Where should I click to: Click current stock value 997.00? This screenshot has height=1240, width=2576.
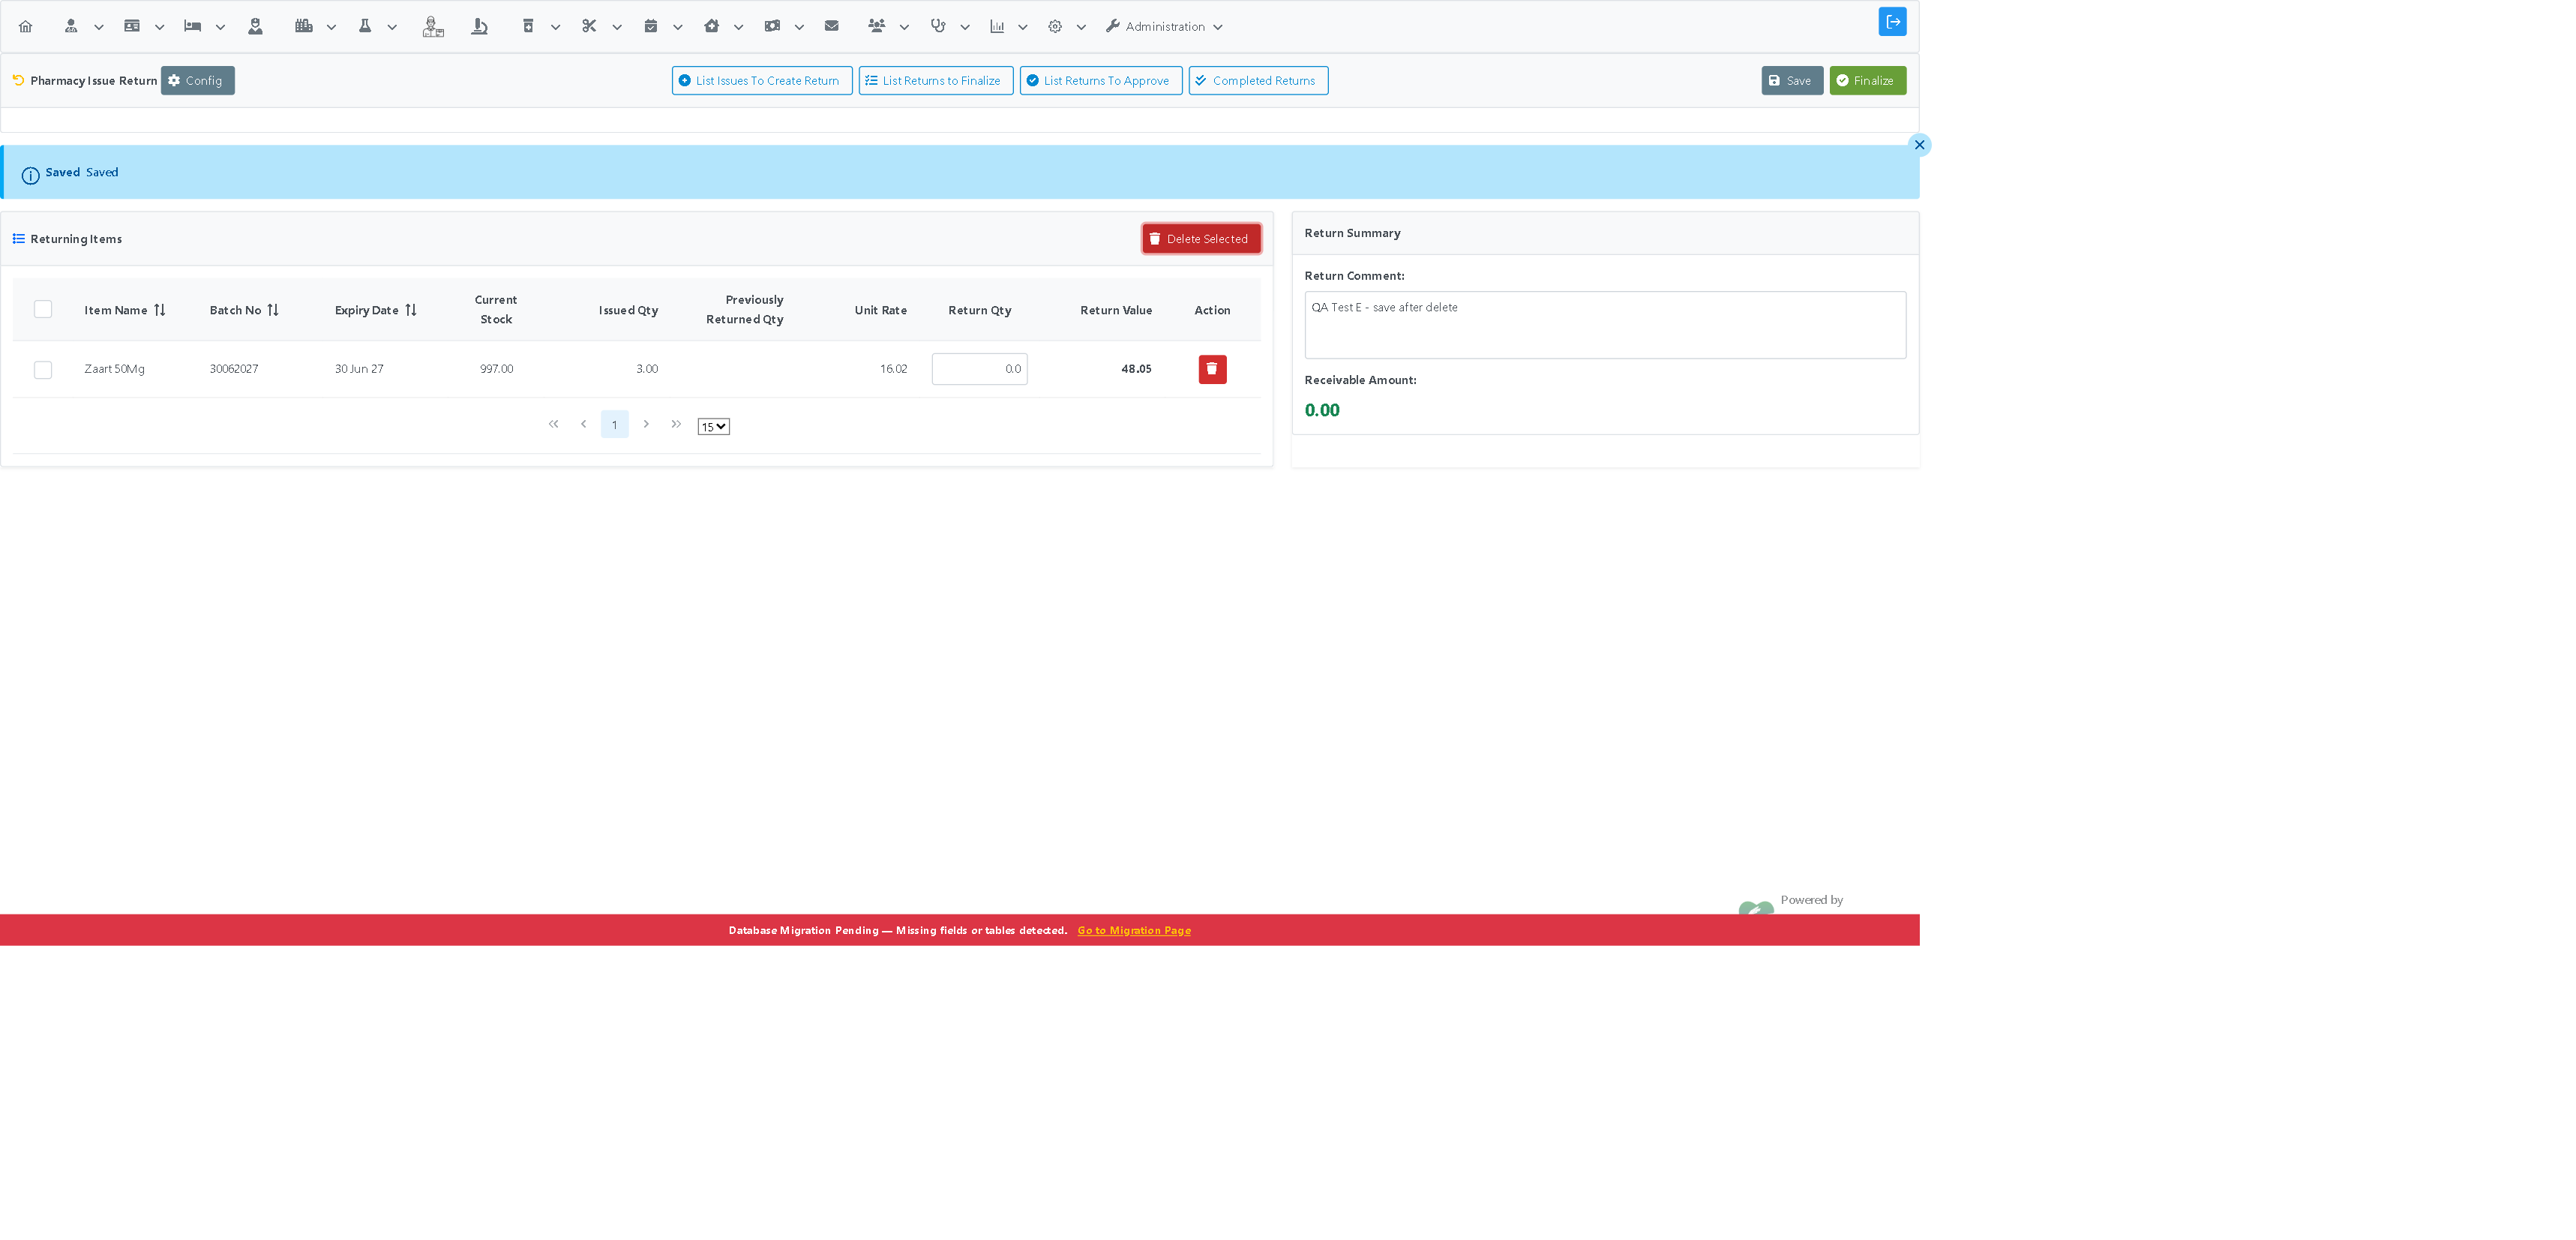coord(496,369)
